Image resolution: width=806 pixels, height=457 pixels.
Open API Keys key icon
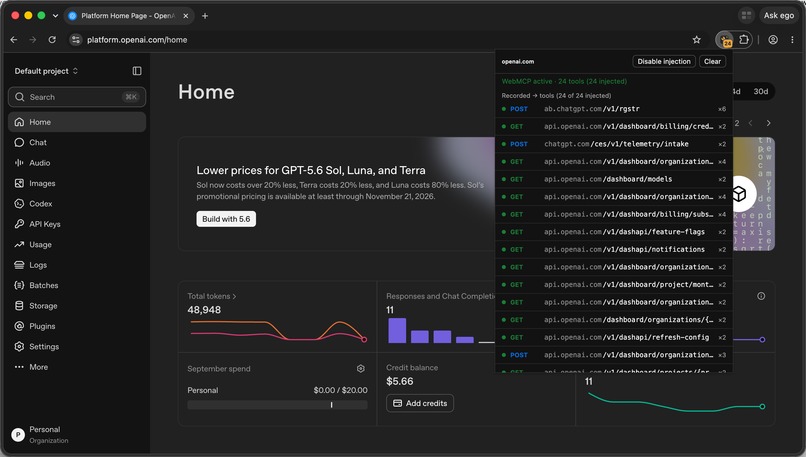(19, 224)
